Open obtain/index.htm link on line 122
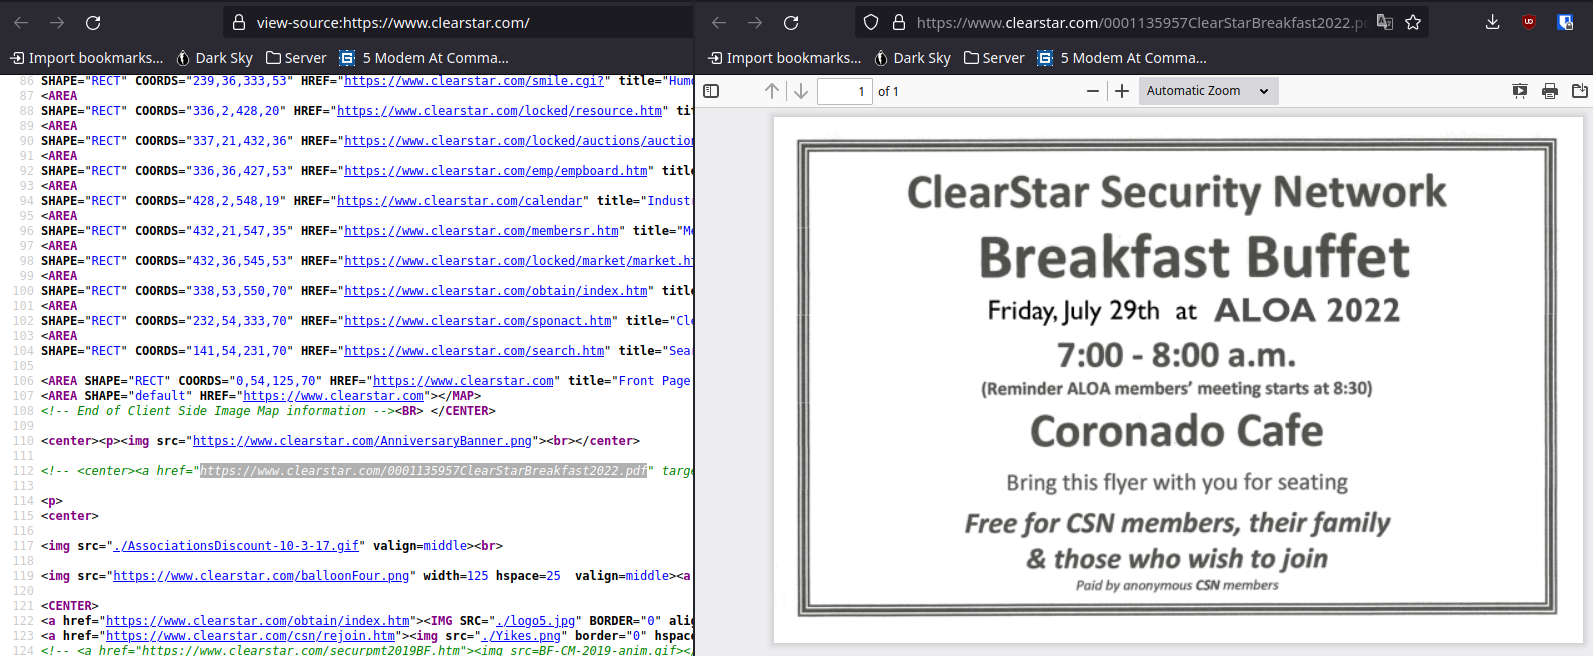This screenshot has width=1593, height=656. pyautogui.click(x=258, y=621)
